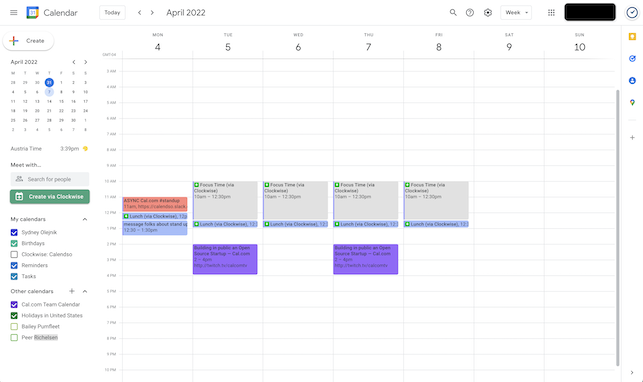This screenshot has width=643, height=382.
Task: Enable the Clockwise: Calendso calendar
Action: coord(14,255)
